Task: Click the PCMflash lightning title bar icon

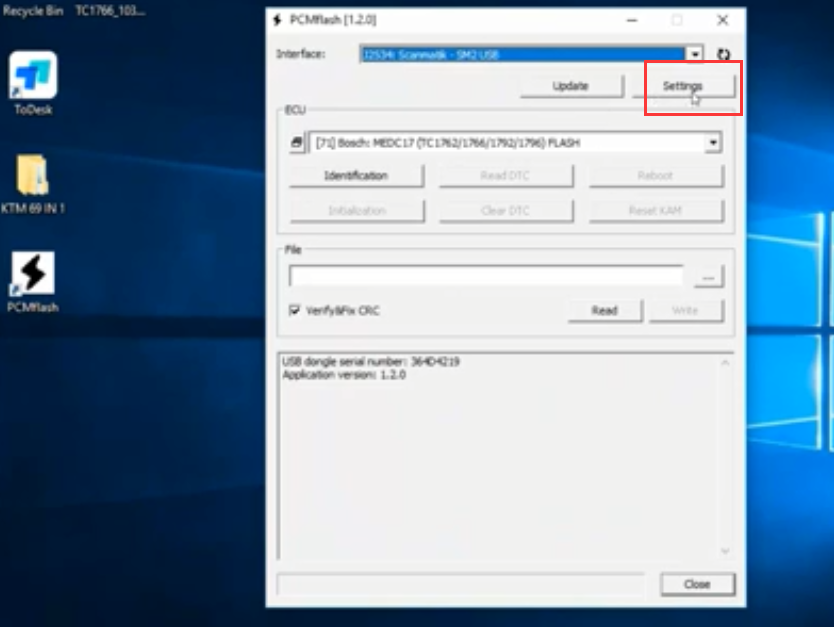Action: (x=277, y=20)
